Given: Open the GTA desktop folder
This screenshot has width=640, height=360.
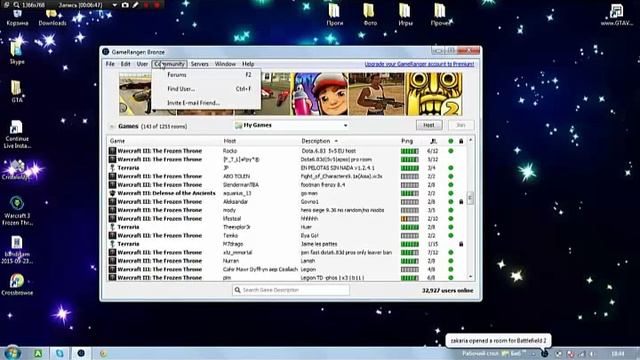Looking at the screenshot, I should click(x=17, y=91).
